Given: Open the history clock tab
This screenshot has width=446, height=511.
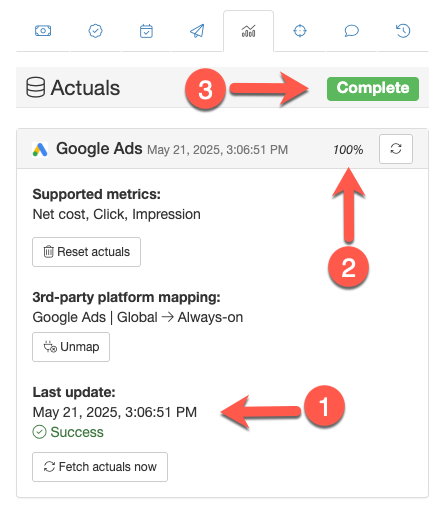Looking at the screenshot, I should pyautogui.click(x=403, y=31).
